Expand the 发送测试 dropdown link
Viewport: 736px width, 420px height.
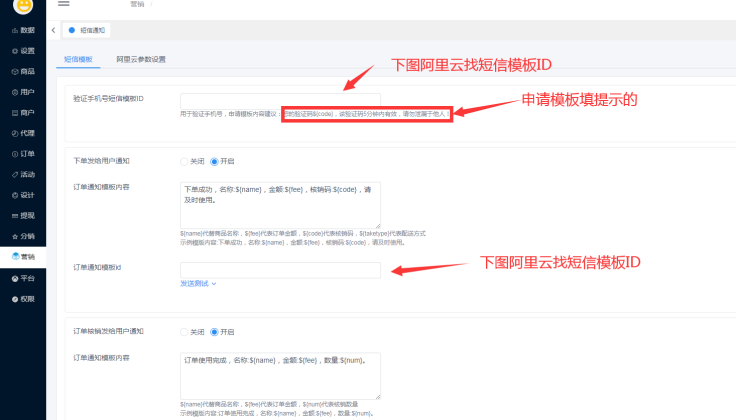point(198,283)
